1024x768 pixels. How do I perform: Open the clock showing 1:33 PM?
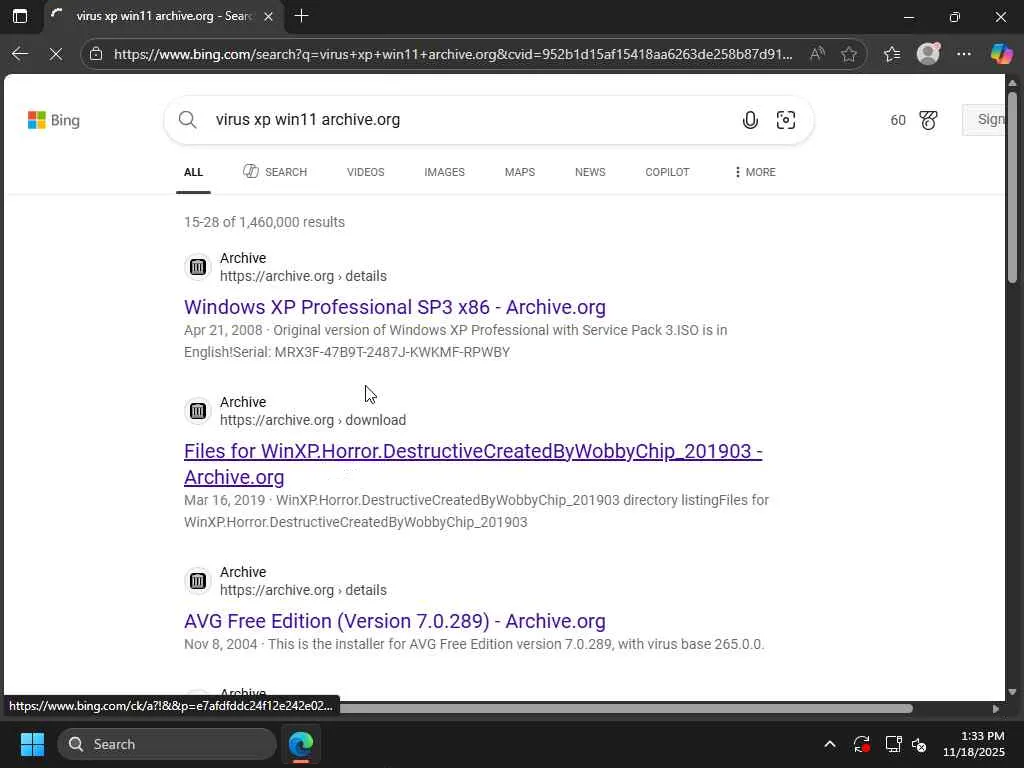[973, 744]
